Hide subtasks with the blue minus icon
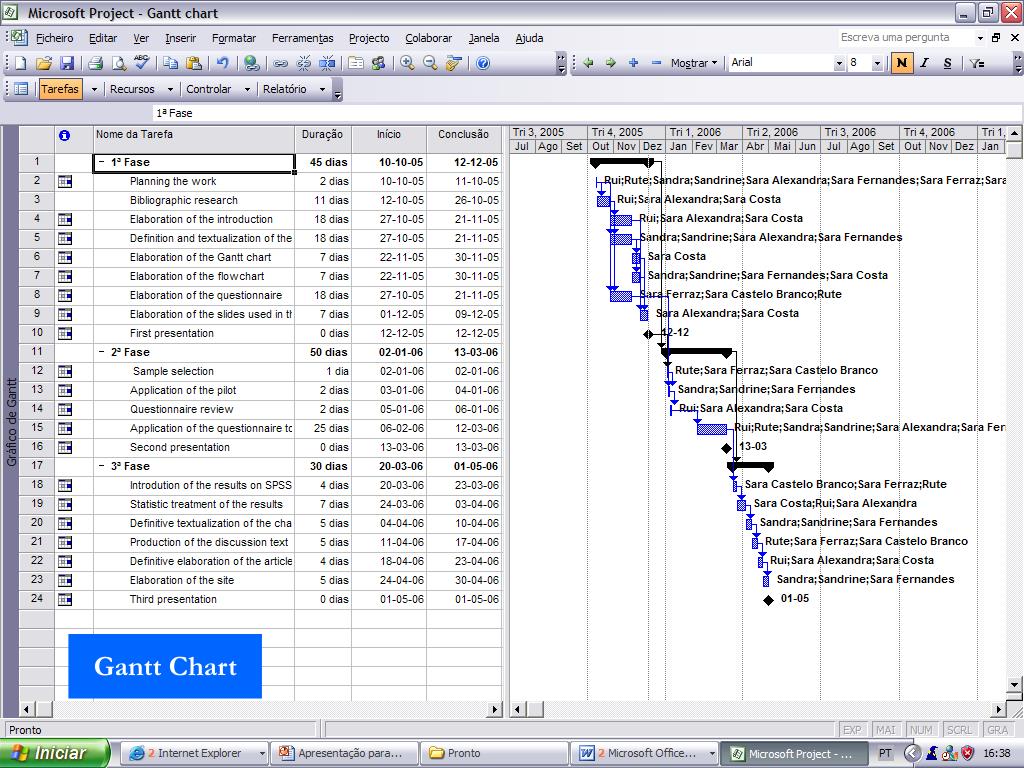This screenshot has height=768, width=1024. click(x=656, y=63)
